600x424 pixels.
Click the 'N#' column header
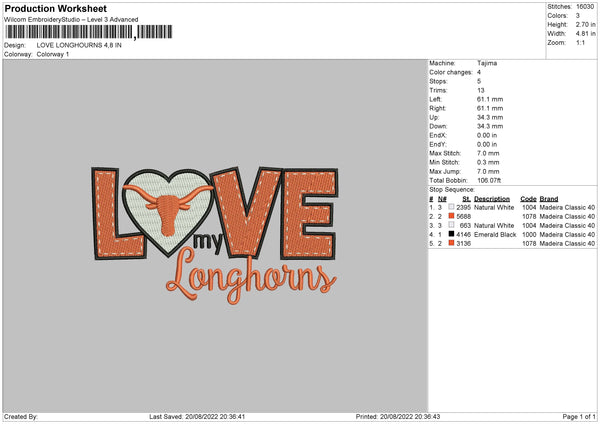coord(442,199)
